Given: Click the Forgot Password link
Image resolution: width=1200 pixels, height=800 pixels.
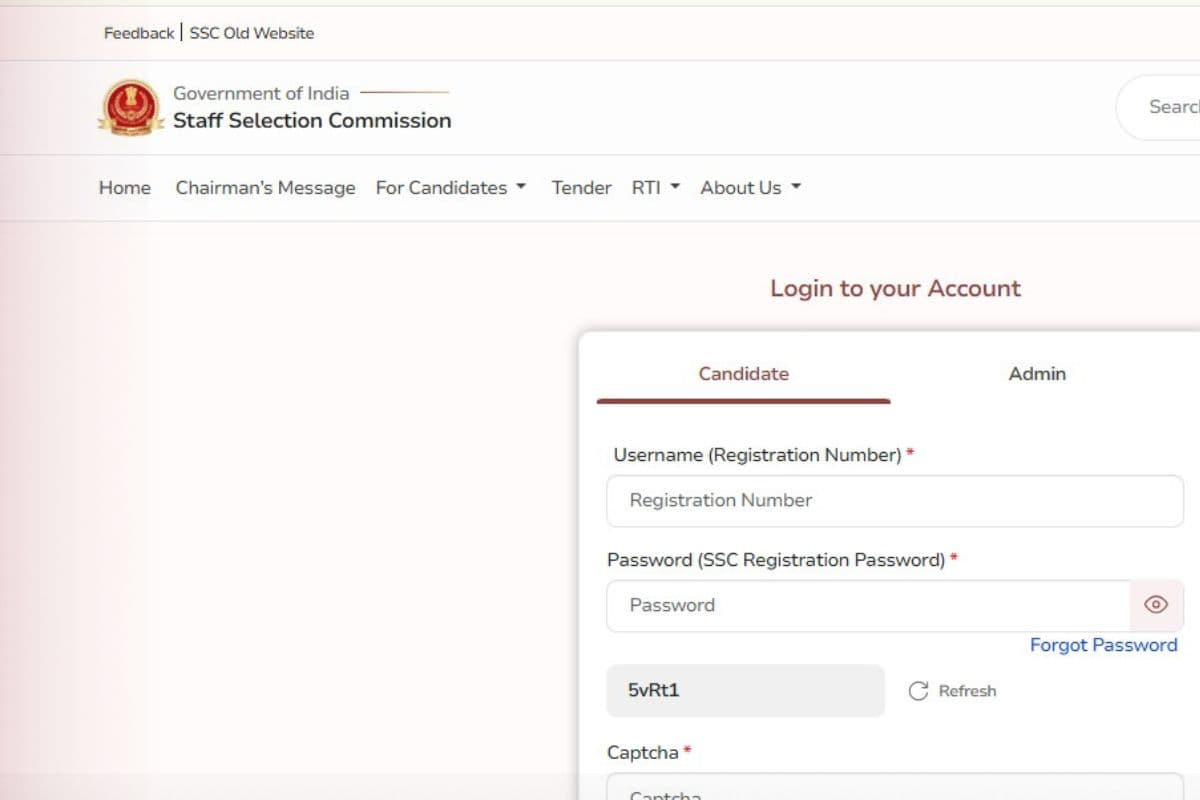Looking at the screenshot, I should 1103,645.
